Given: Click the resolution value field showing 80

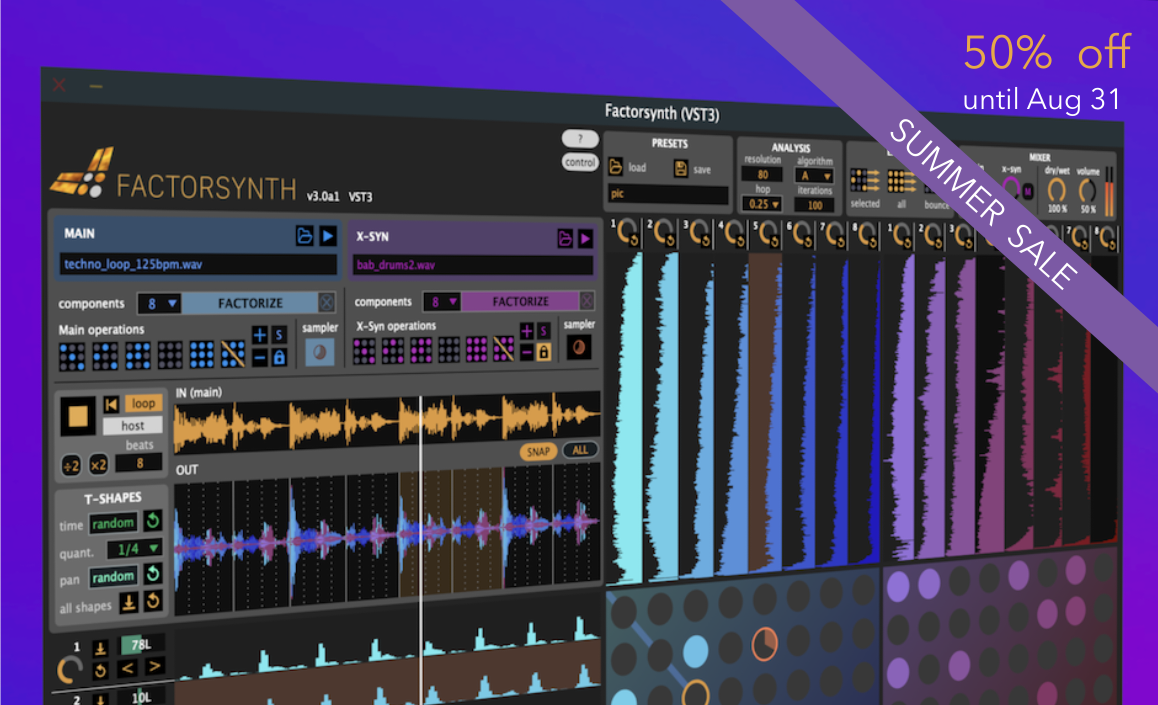Looking at the screenshot, I should (763, 175).
